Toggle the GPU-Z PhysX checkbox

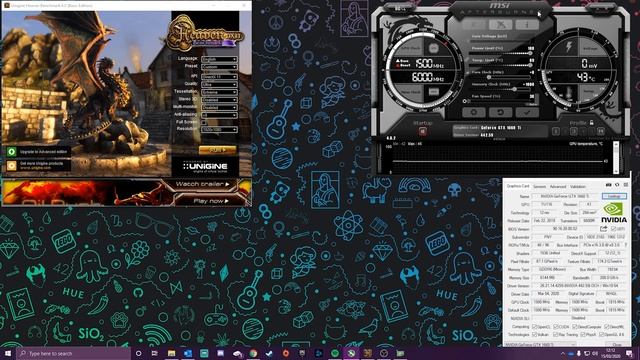click(x=583, y=334)
